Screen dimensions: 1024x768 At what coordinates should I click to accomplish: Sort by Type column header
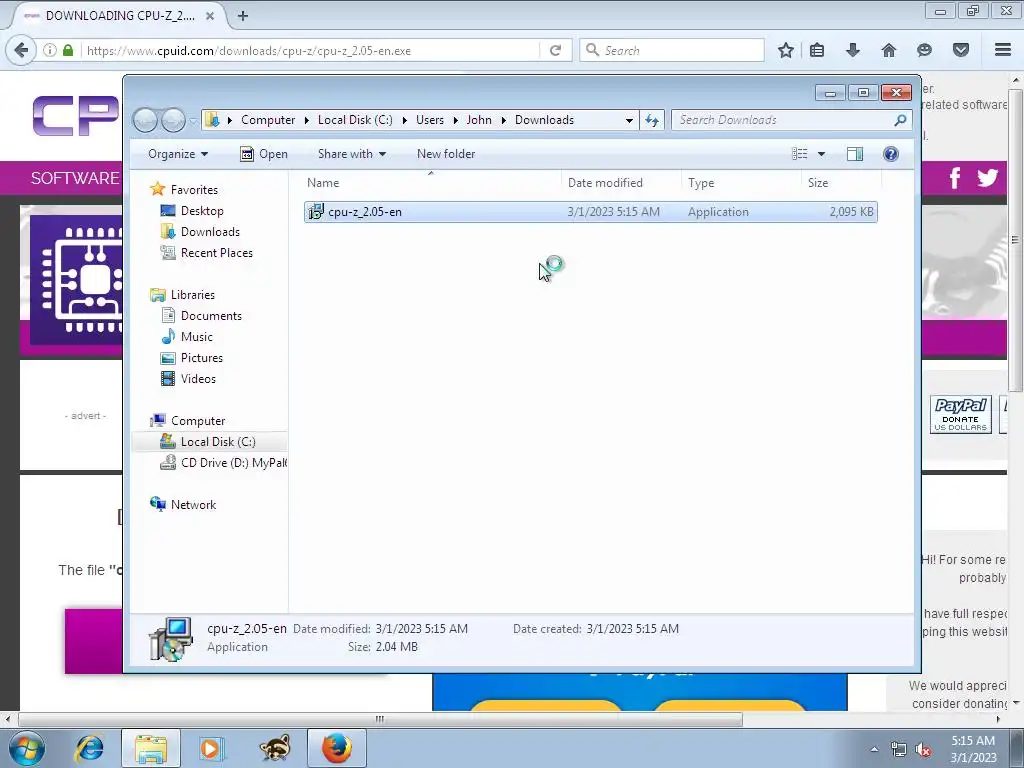[x=741, y=183]
